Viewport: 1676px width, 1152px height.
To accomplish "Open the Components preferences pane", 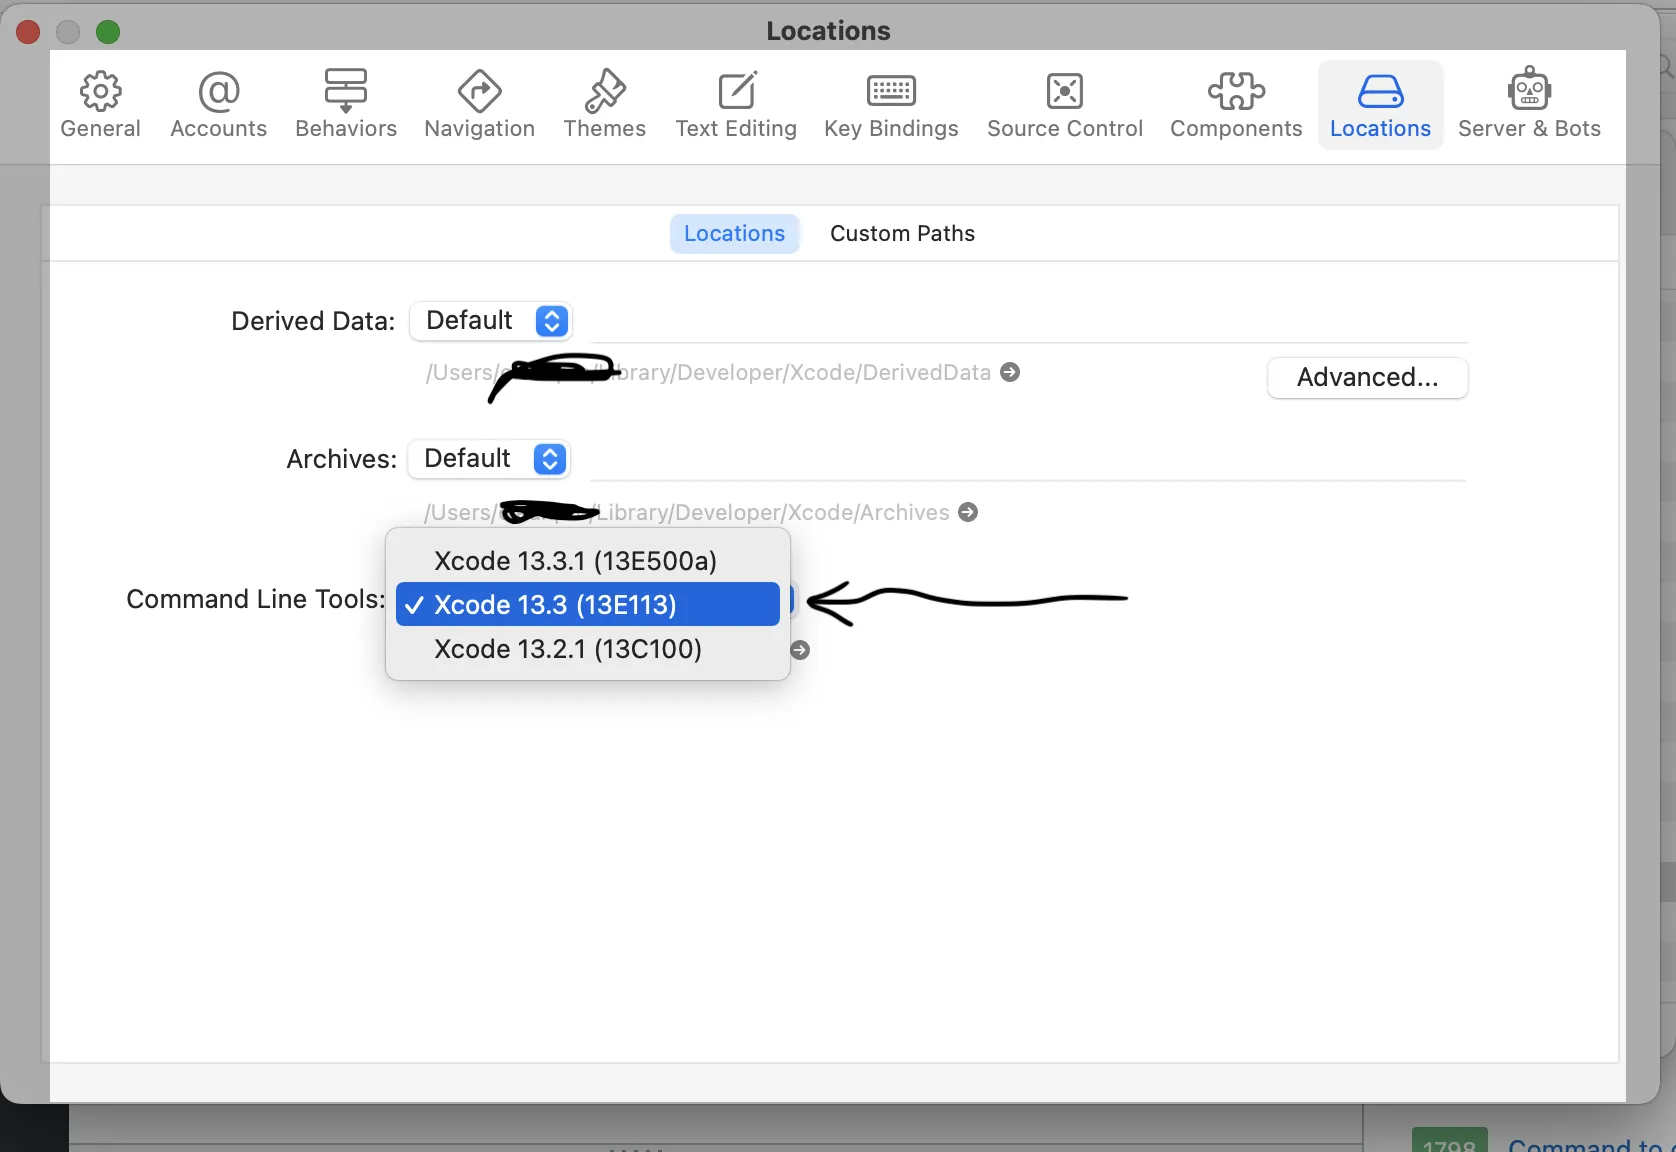I will point(1236,105).
